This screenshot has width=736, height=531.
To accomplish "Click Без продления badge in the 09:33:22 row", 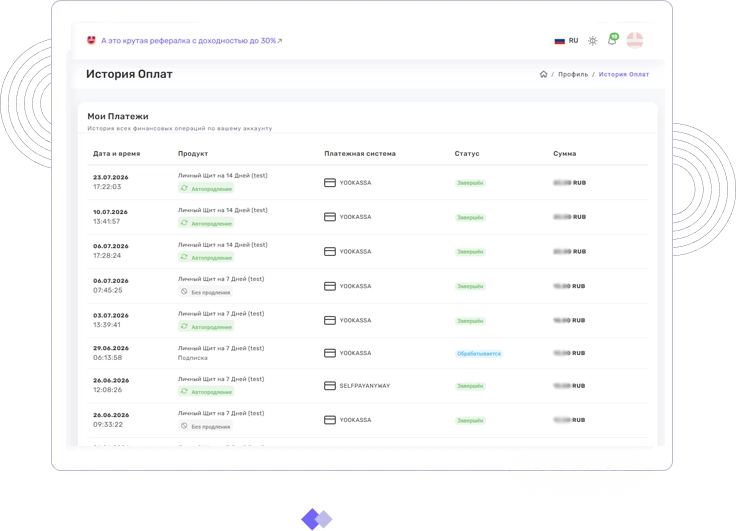I will click(x=205, y=426).
